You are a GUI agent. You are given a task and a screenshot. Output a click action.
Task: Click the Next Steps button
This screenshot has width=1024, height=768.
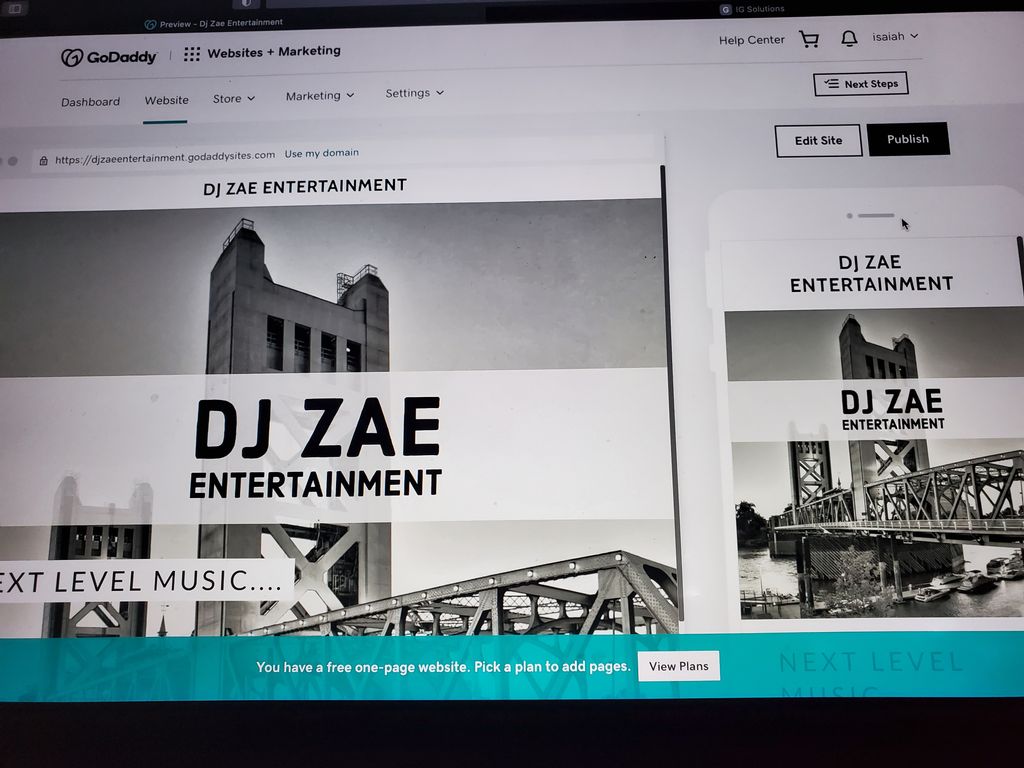861,84
